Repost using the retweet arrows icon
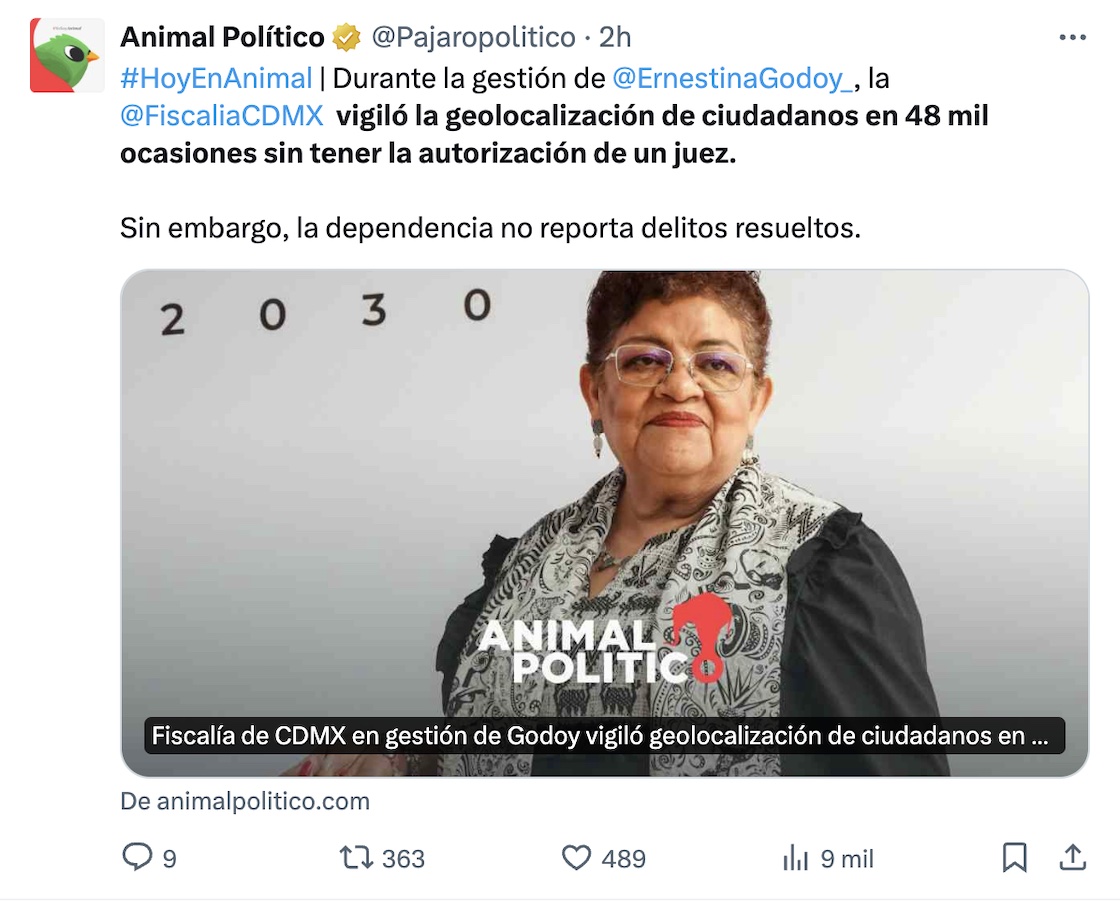This screenshot has height=906, width=1120. pyautogui.click(x=353, y=858)
